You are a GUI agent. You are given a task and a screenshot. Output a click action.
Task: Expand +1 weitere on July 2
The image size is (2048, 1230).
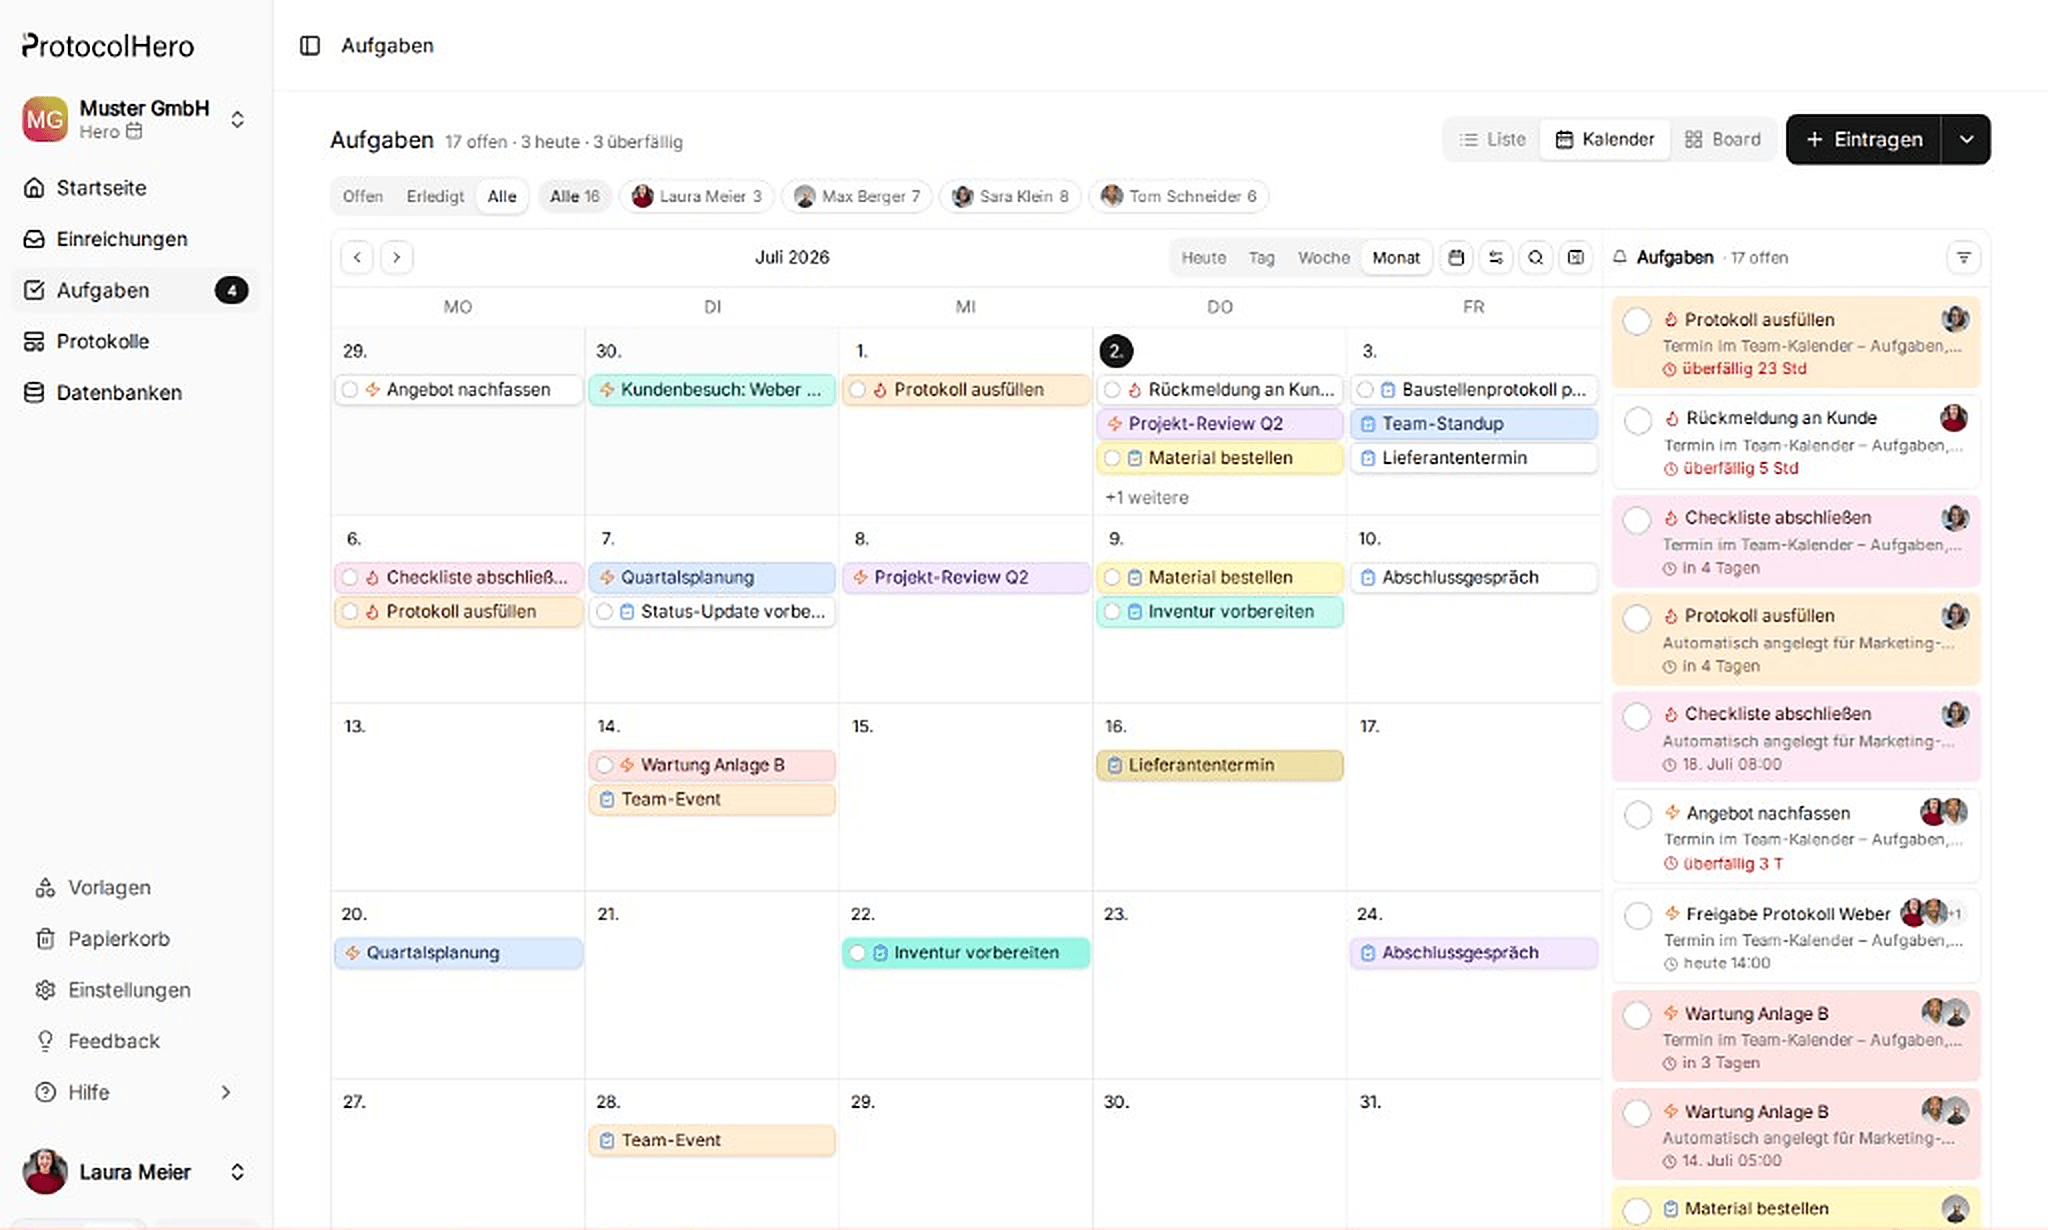(1147, 498)
